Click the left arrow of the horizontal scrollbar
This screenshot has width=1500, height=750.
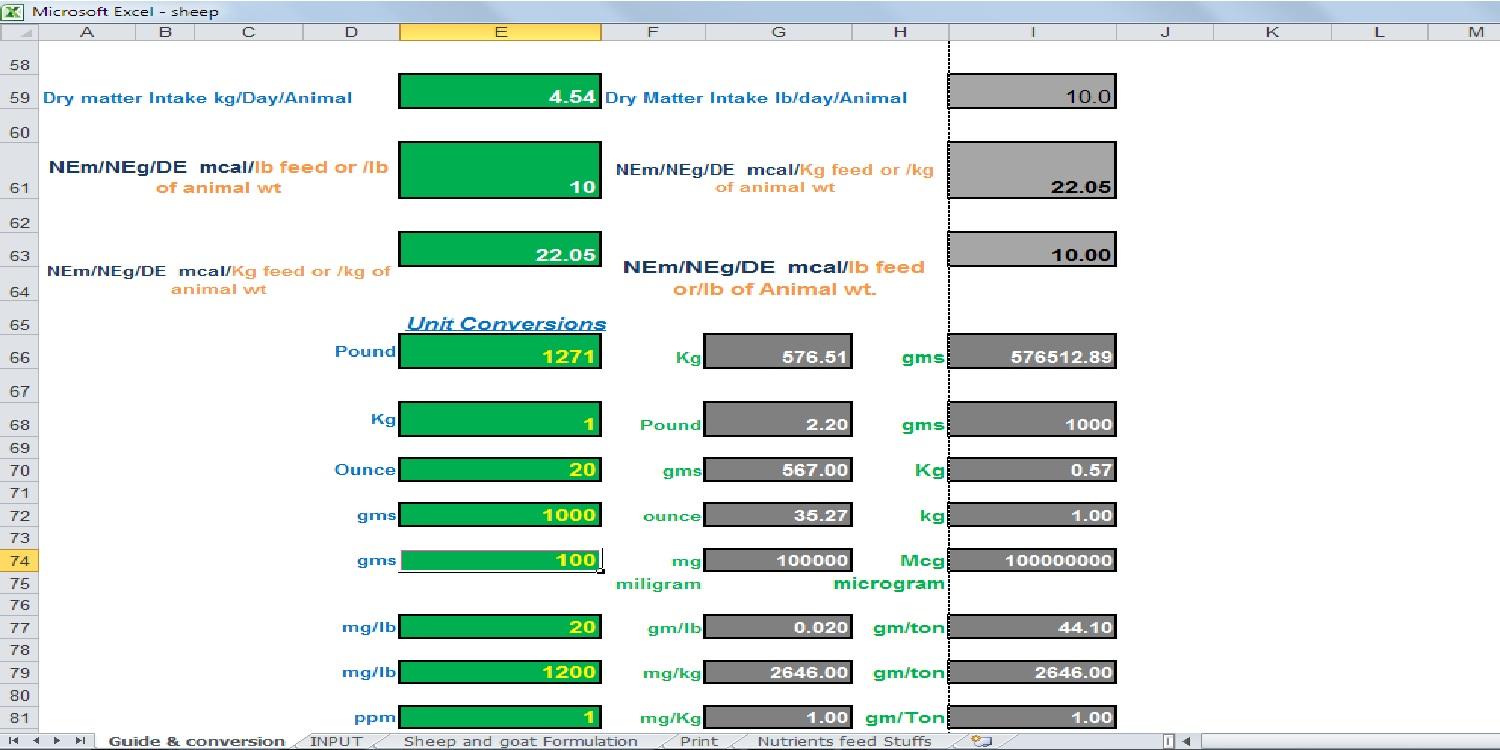click(x=1187, y=741)
